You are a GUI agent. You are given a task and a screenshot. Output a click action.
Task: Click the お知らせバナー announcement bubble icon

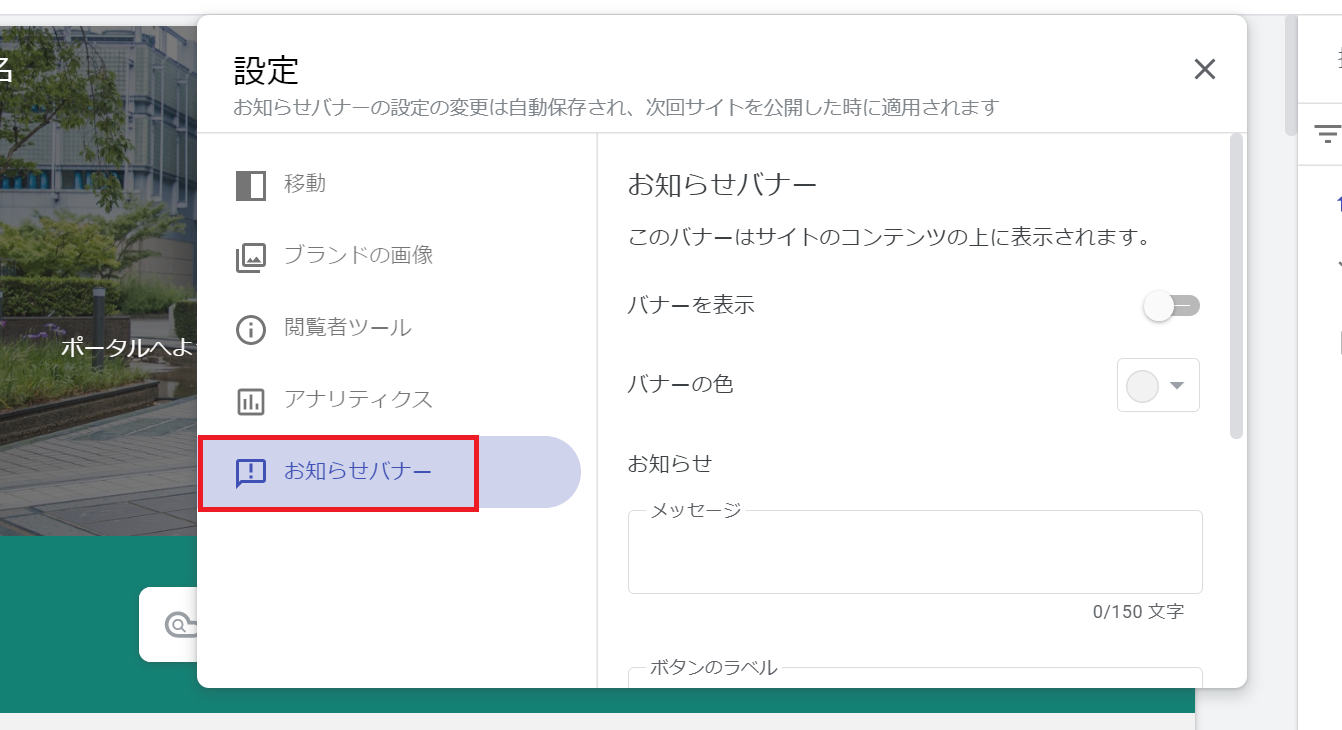[x=250, y=472]
